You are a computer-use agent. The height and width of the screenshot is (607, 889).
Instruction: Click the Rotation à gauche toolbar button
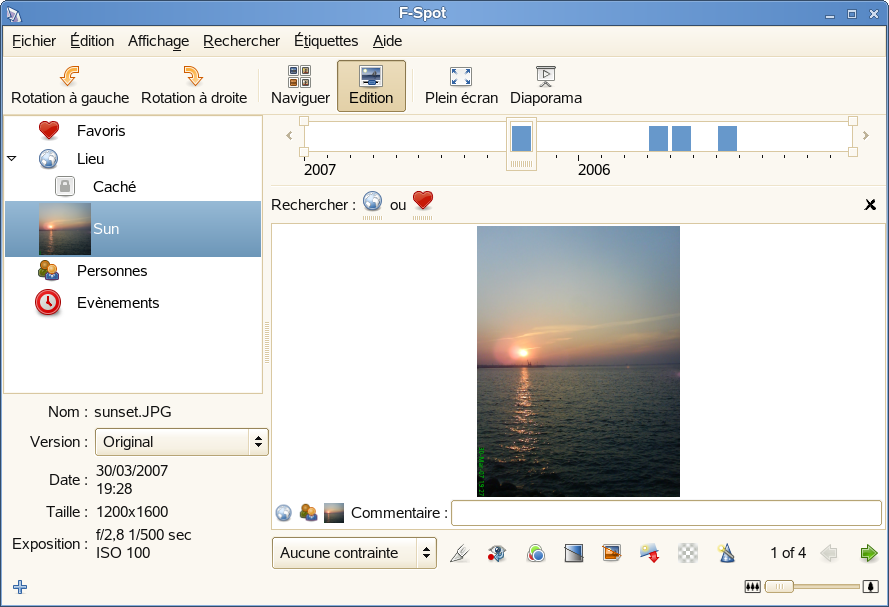70,86
